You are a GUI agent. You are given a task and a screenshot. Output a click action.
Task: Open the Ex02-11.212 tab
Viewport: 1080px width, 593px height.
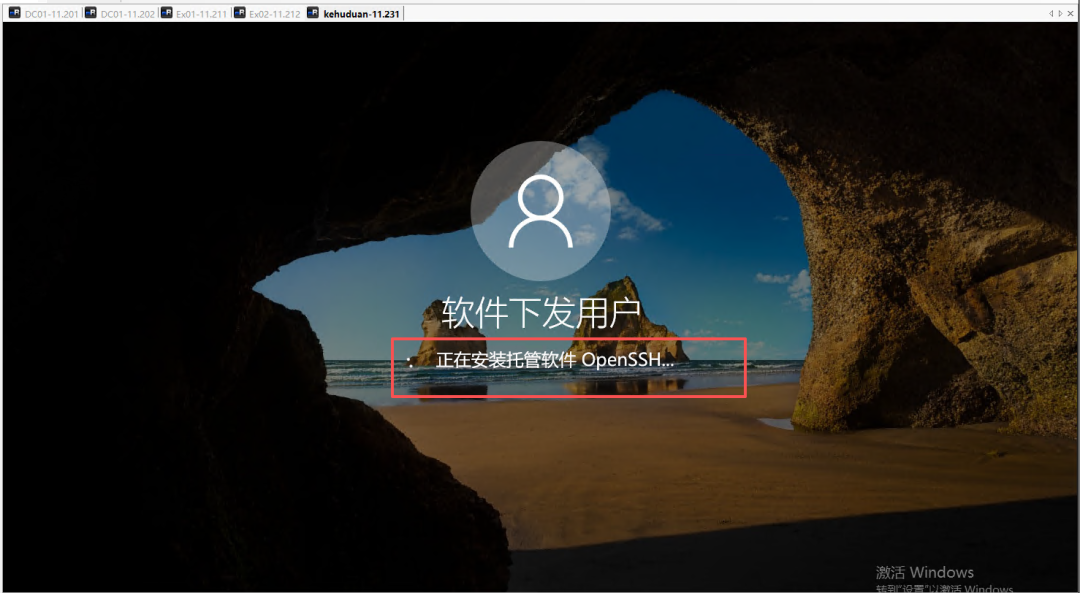pos(267,13)
